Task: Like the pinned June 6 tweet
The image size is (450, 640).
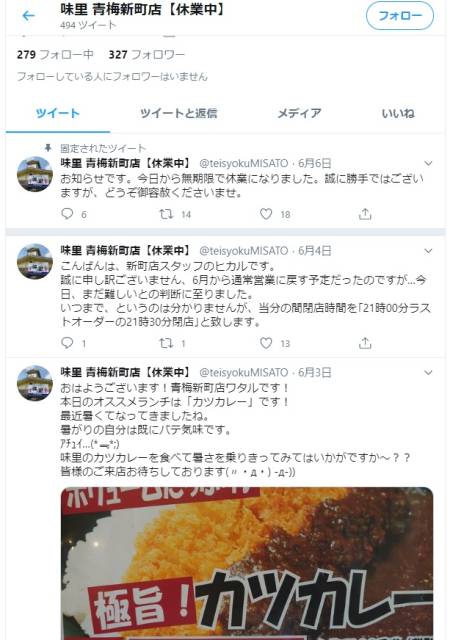Action: coord(266,214)
